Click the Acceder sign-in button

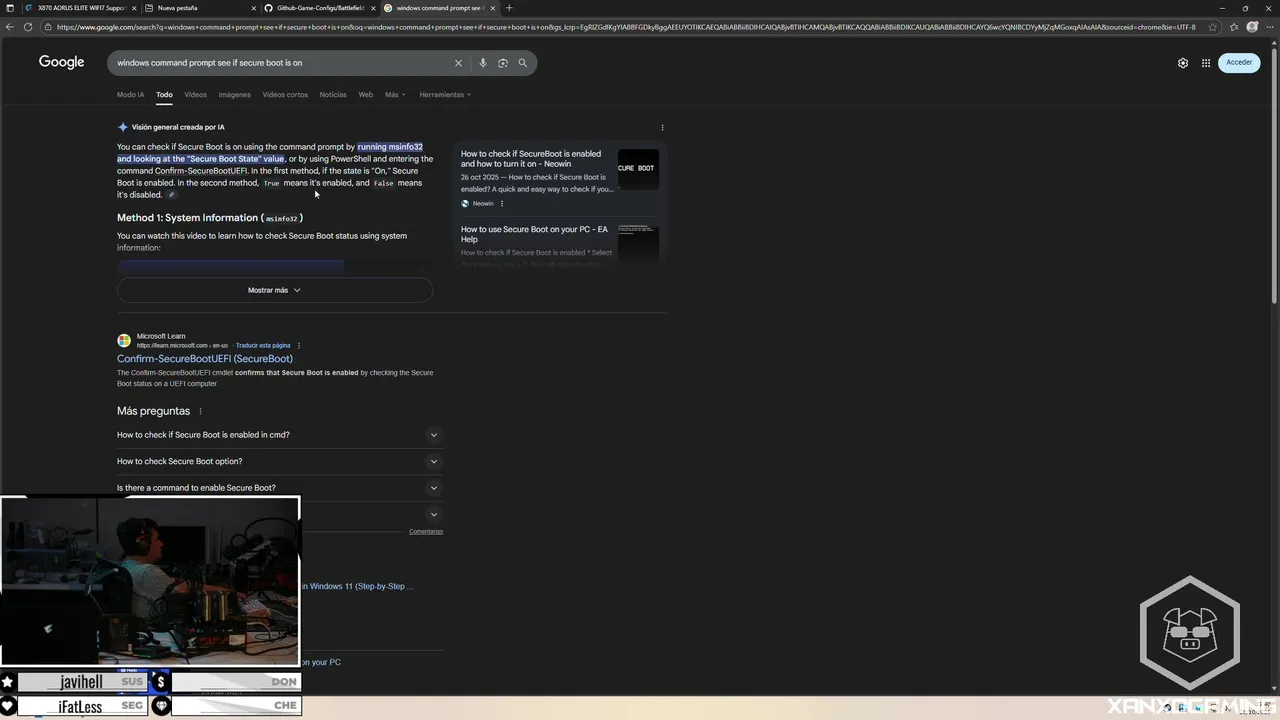click(x=1239, y=62)
